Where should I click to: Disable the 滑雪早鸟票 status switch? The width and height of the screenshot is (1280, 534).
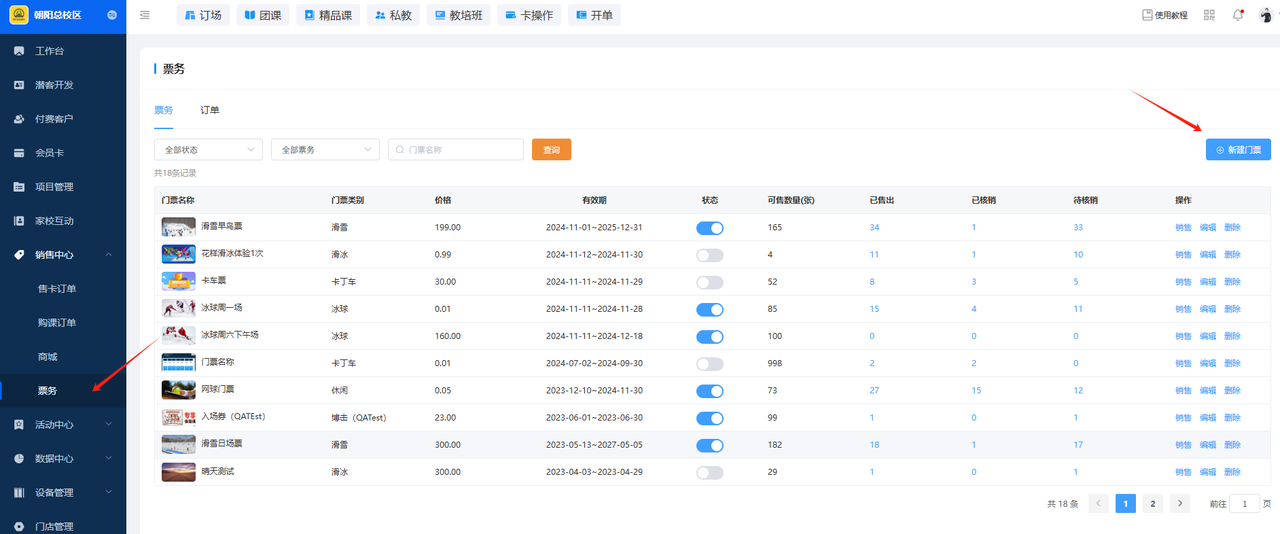[x=709, y=228]
